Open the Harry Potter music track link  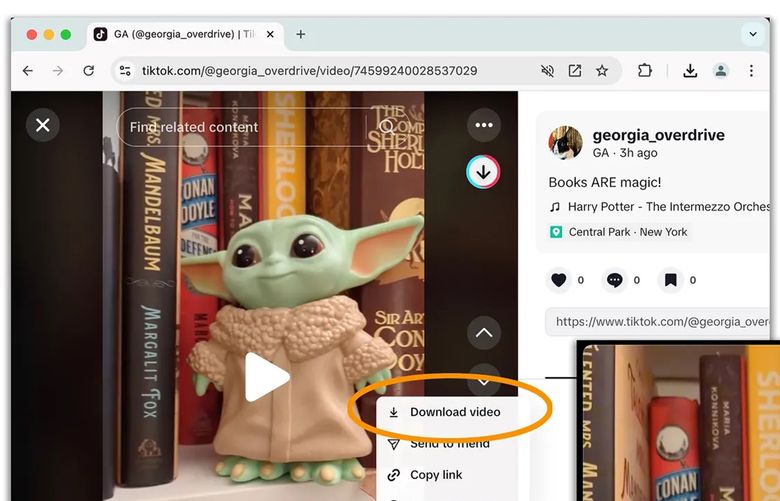662,206
